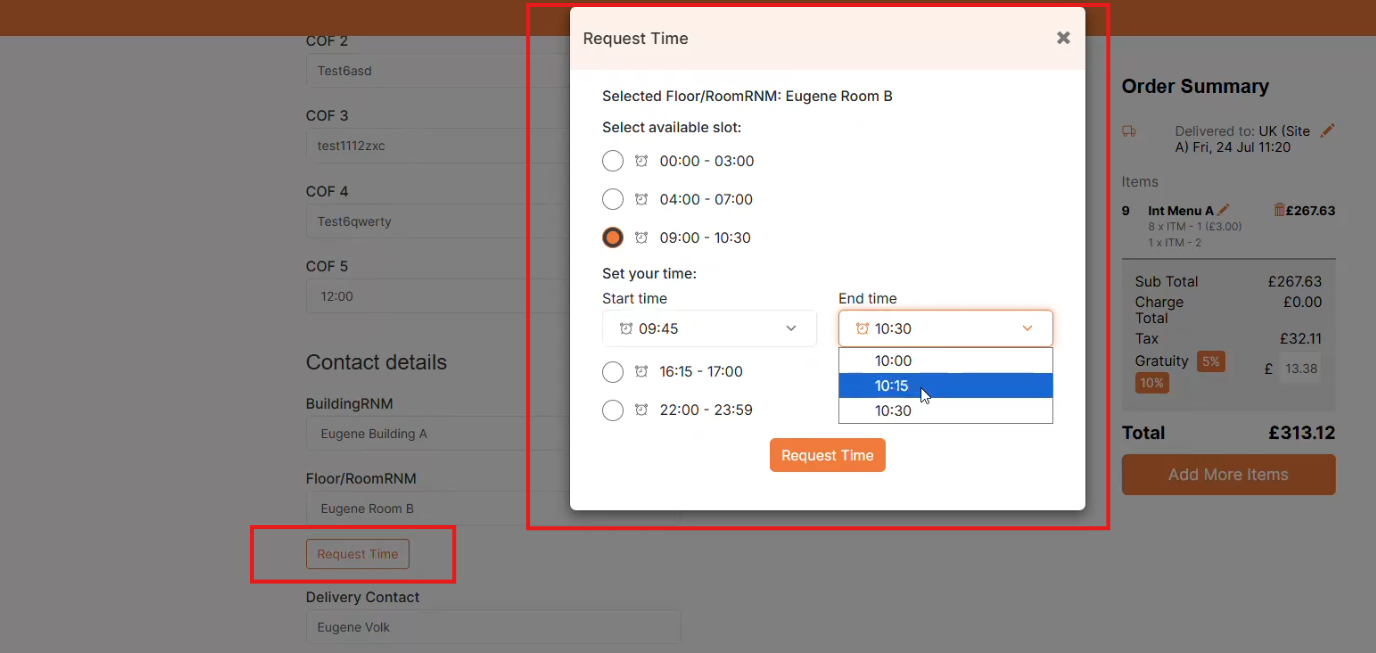The image size is (1376, 653).
Task: Open the Start time dropdown
Action: click(709, 328)
